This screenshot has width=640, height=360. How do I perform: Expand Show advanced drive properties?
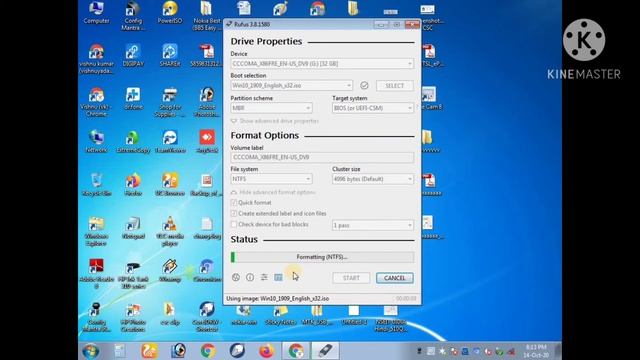point(275,121)
